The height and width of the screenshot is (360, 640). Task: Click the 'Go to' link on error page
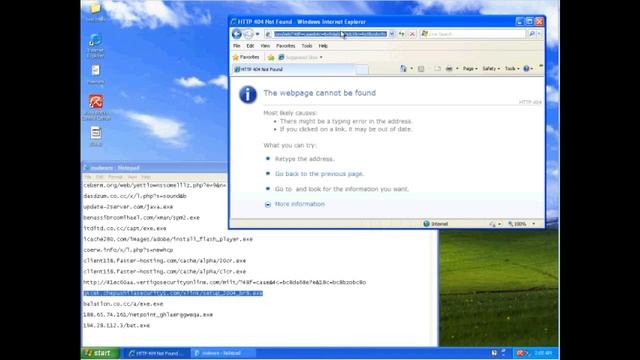coord(283,189)
